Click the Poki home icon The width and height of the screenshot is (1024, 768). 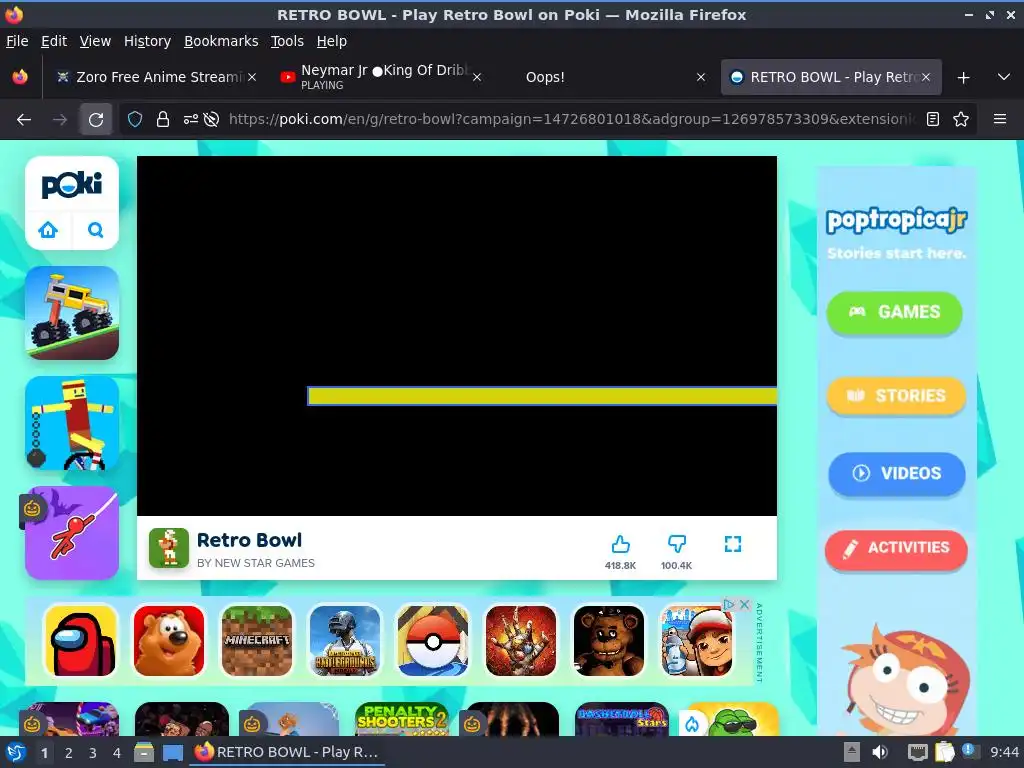48,230
